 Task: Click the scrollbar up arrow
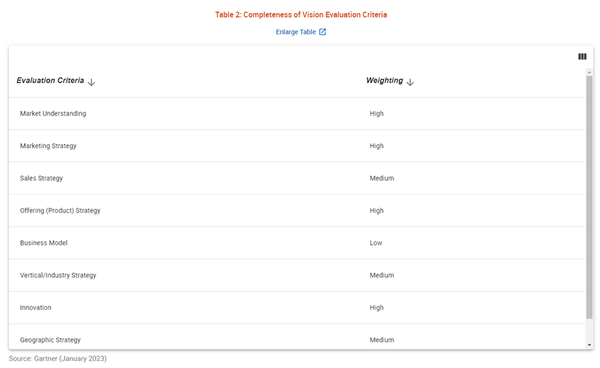click(x=589, y=72)
